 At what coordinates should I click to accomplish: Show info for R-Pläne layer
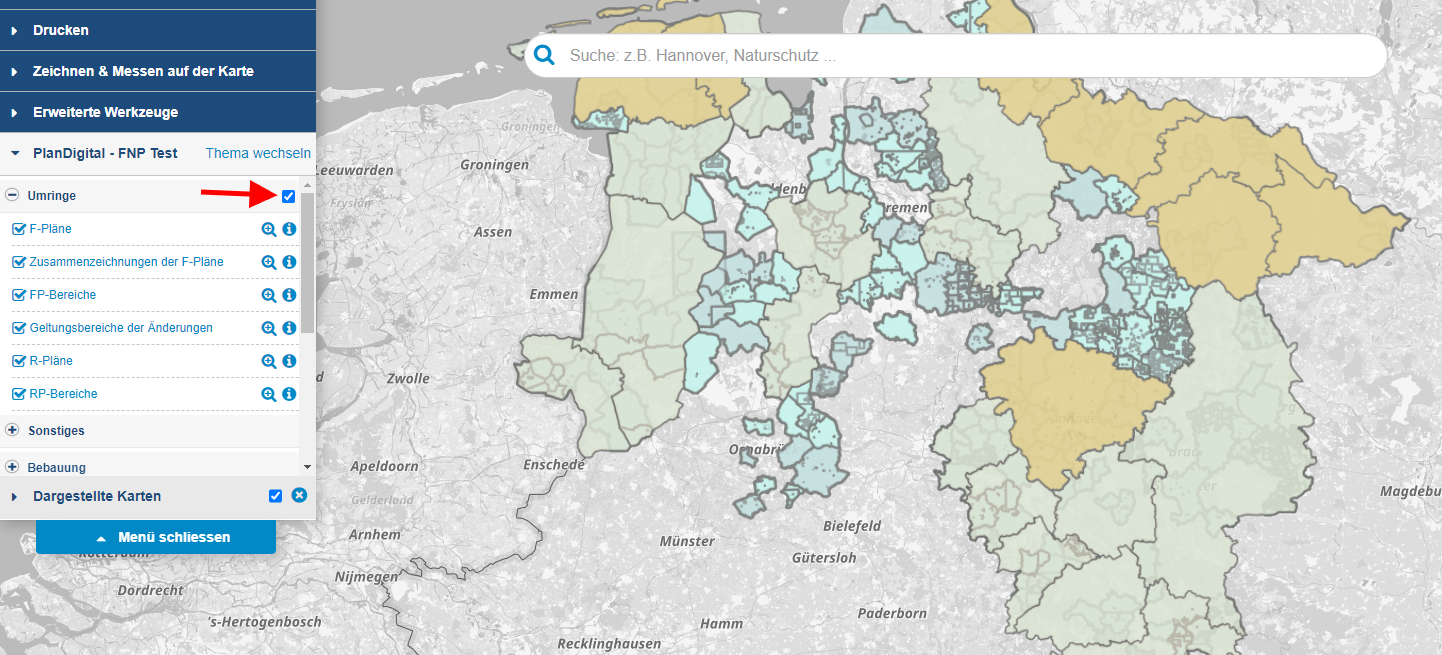pyautogui.click(x=289, y=361)
